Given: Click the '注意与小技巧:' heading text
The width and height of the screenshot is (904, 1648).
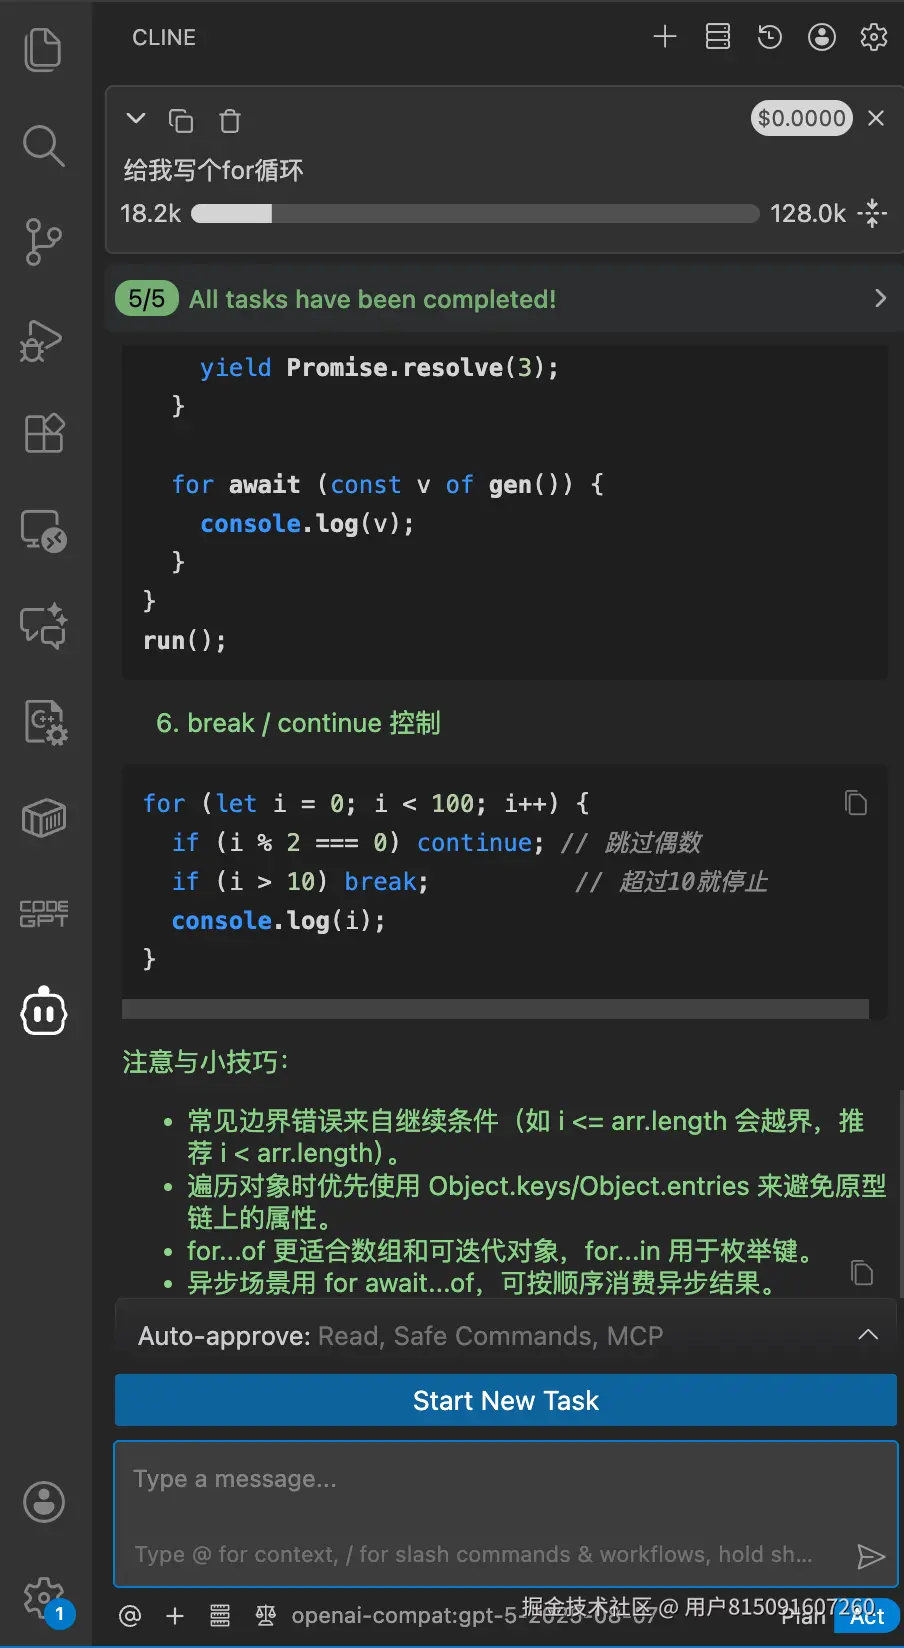Looking at the screenshot, I should point(206,1061).
